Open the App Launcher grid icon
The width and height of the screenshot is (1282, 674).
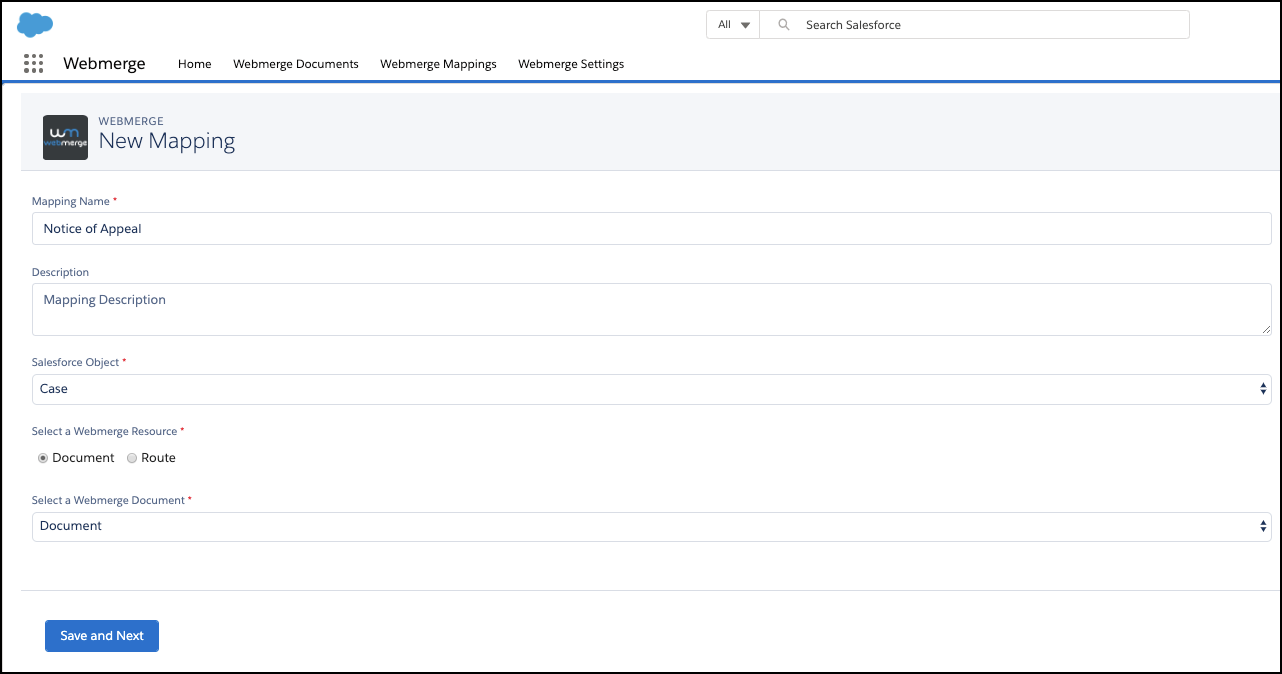coord(33,64)
